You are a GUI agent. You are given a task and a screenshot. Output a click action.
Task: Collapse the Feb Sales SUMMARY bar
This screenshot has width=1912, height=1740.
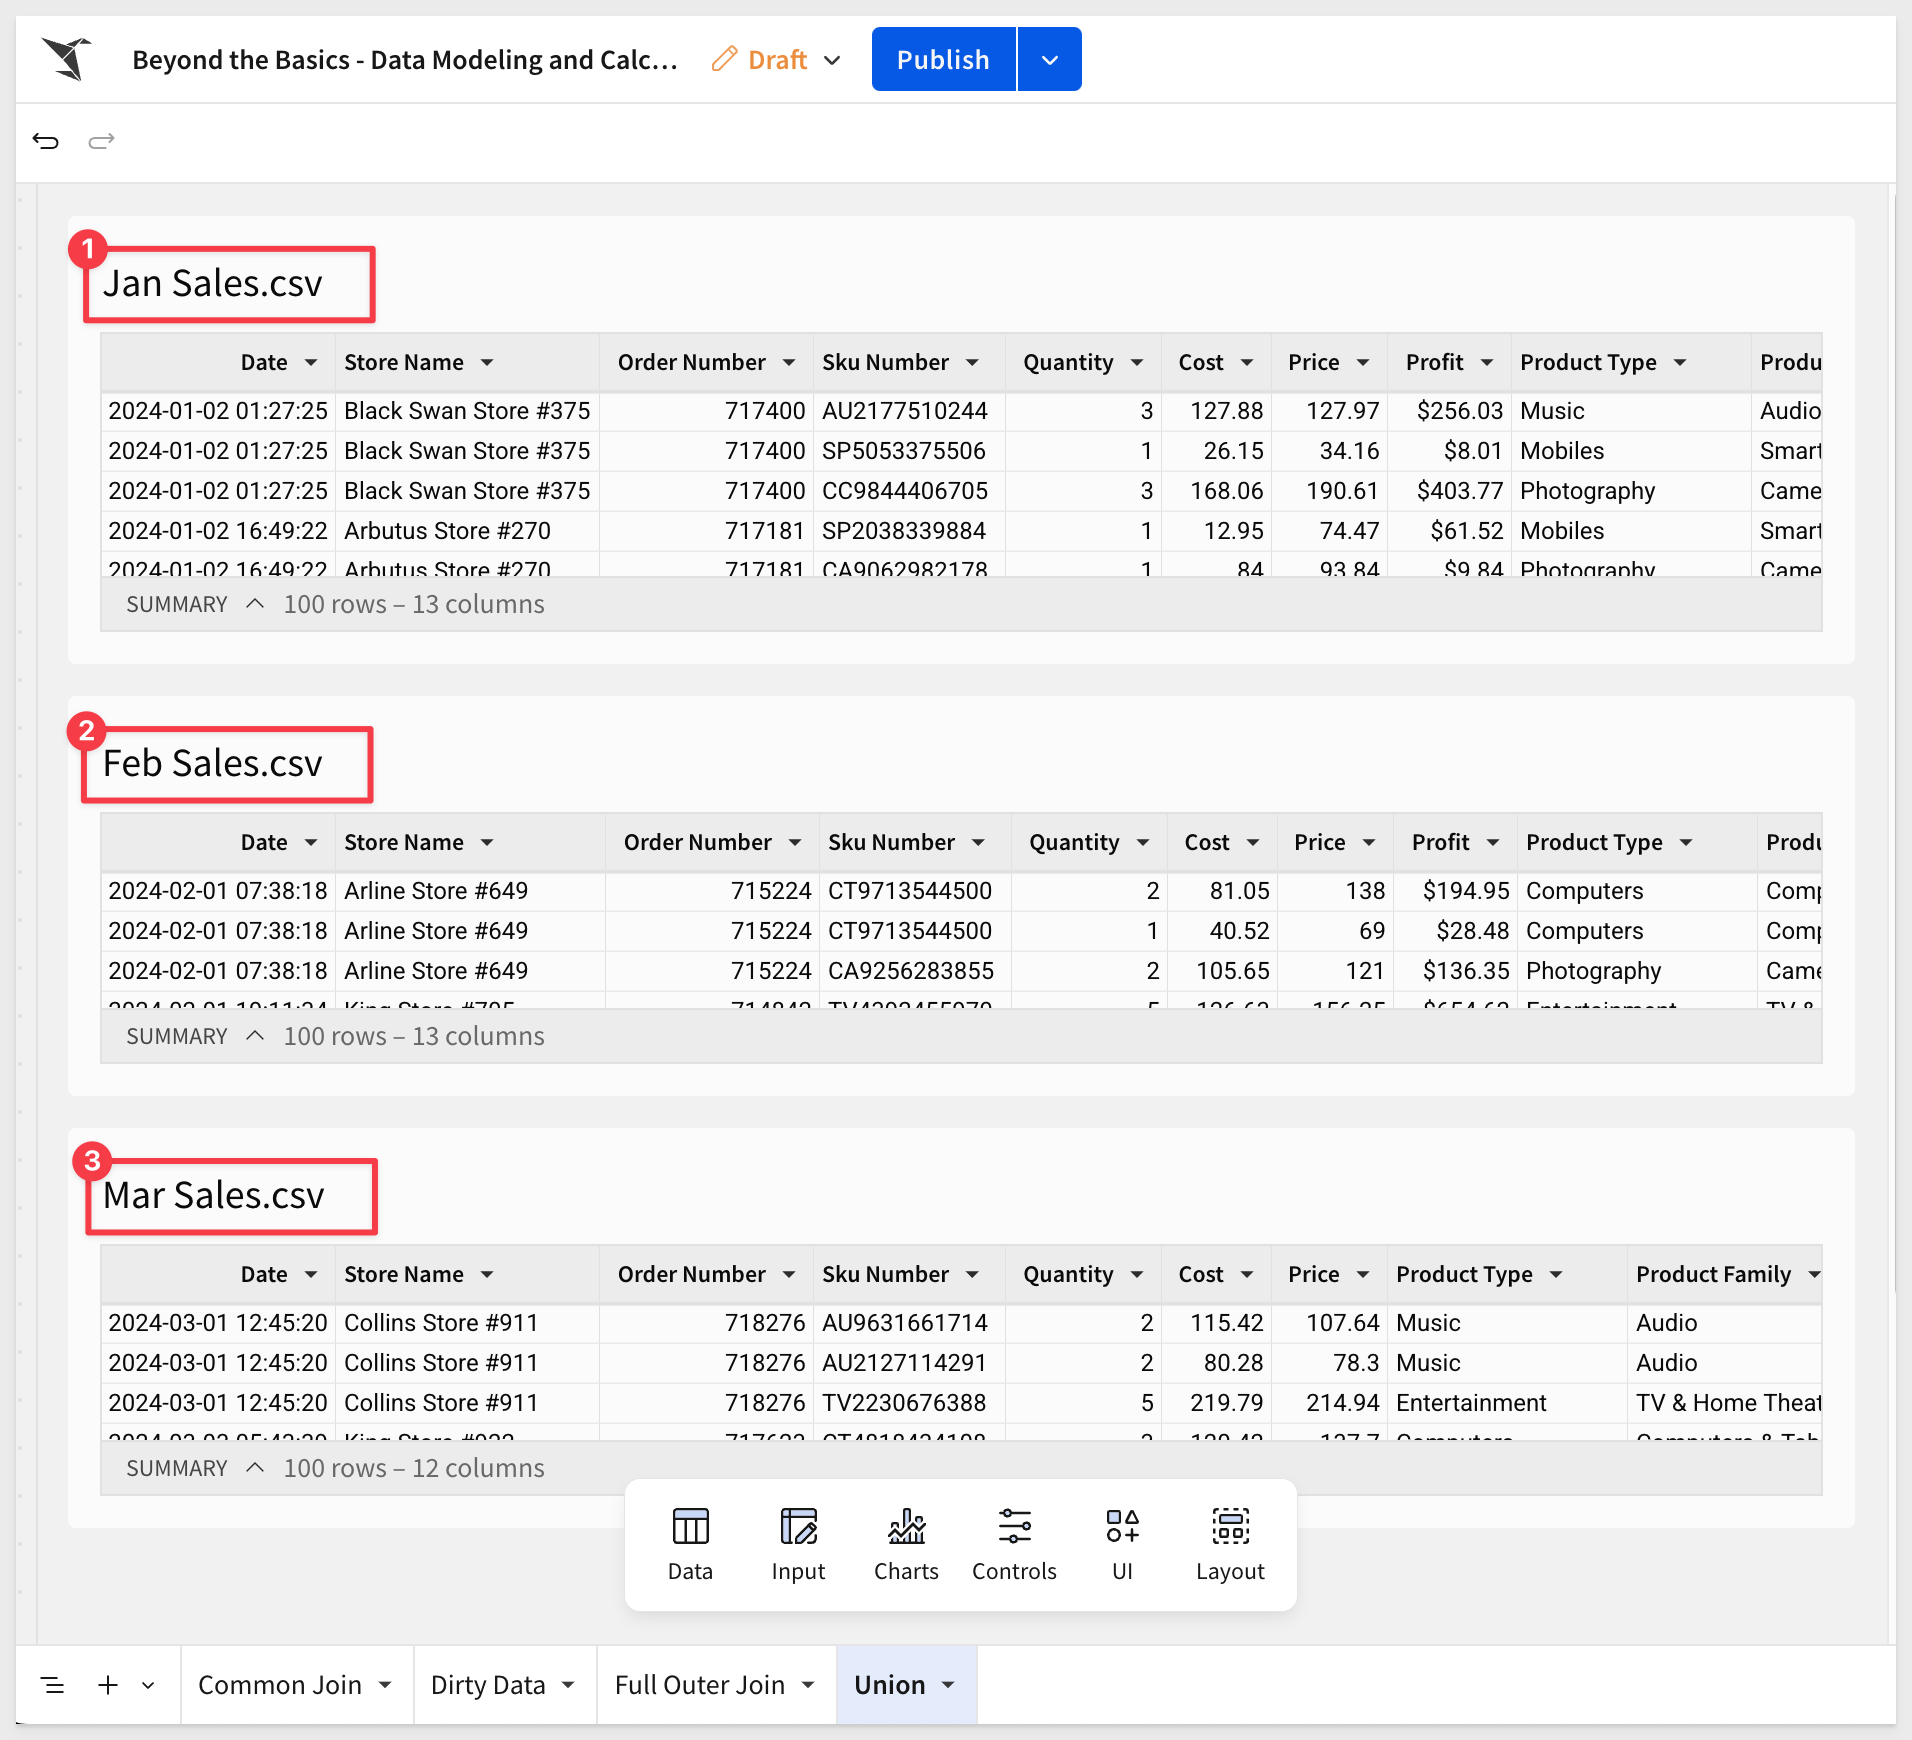point(255,1036)
